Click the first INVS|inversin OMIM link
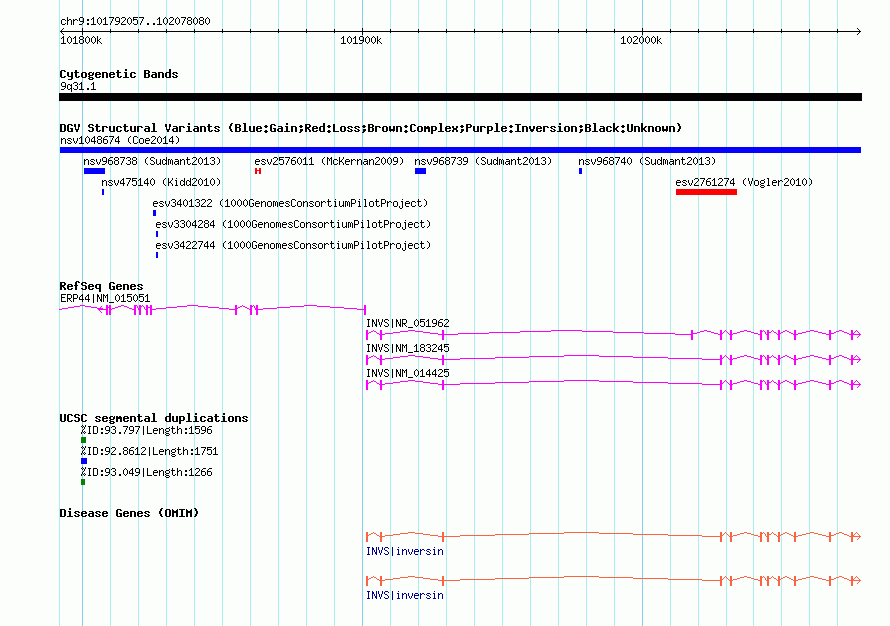 click(x=405, y=551)
